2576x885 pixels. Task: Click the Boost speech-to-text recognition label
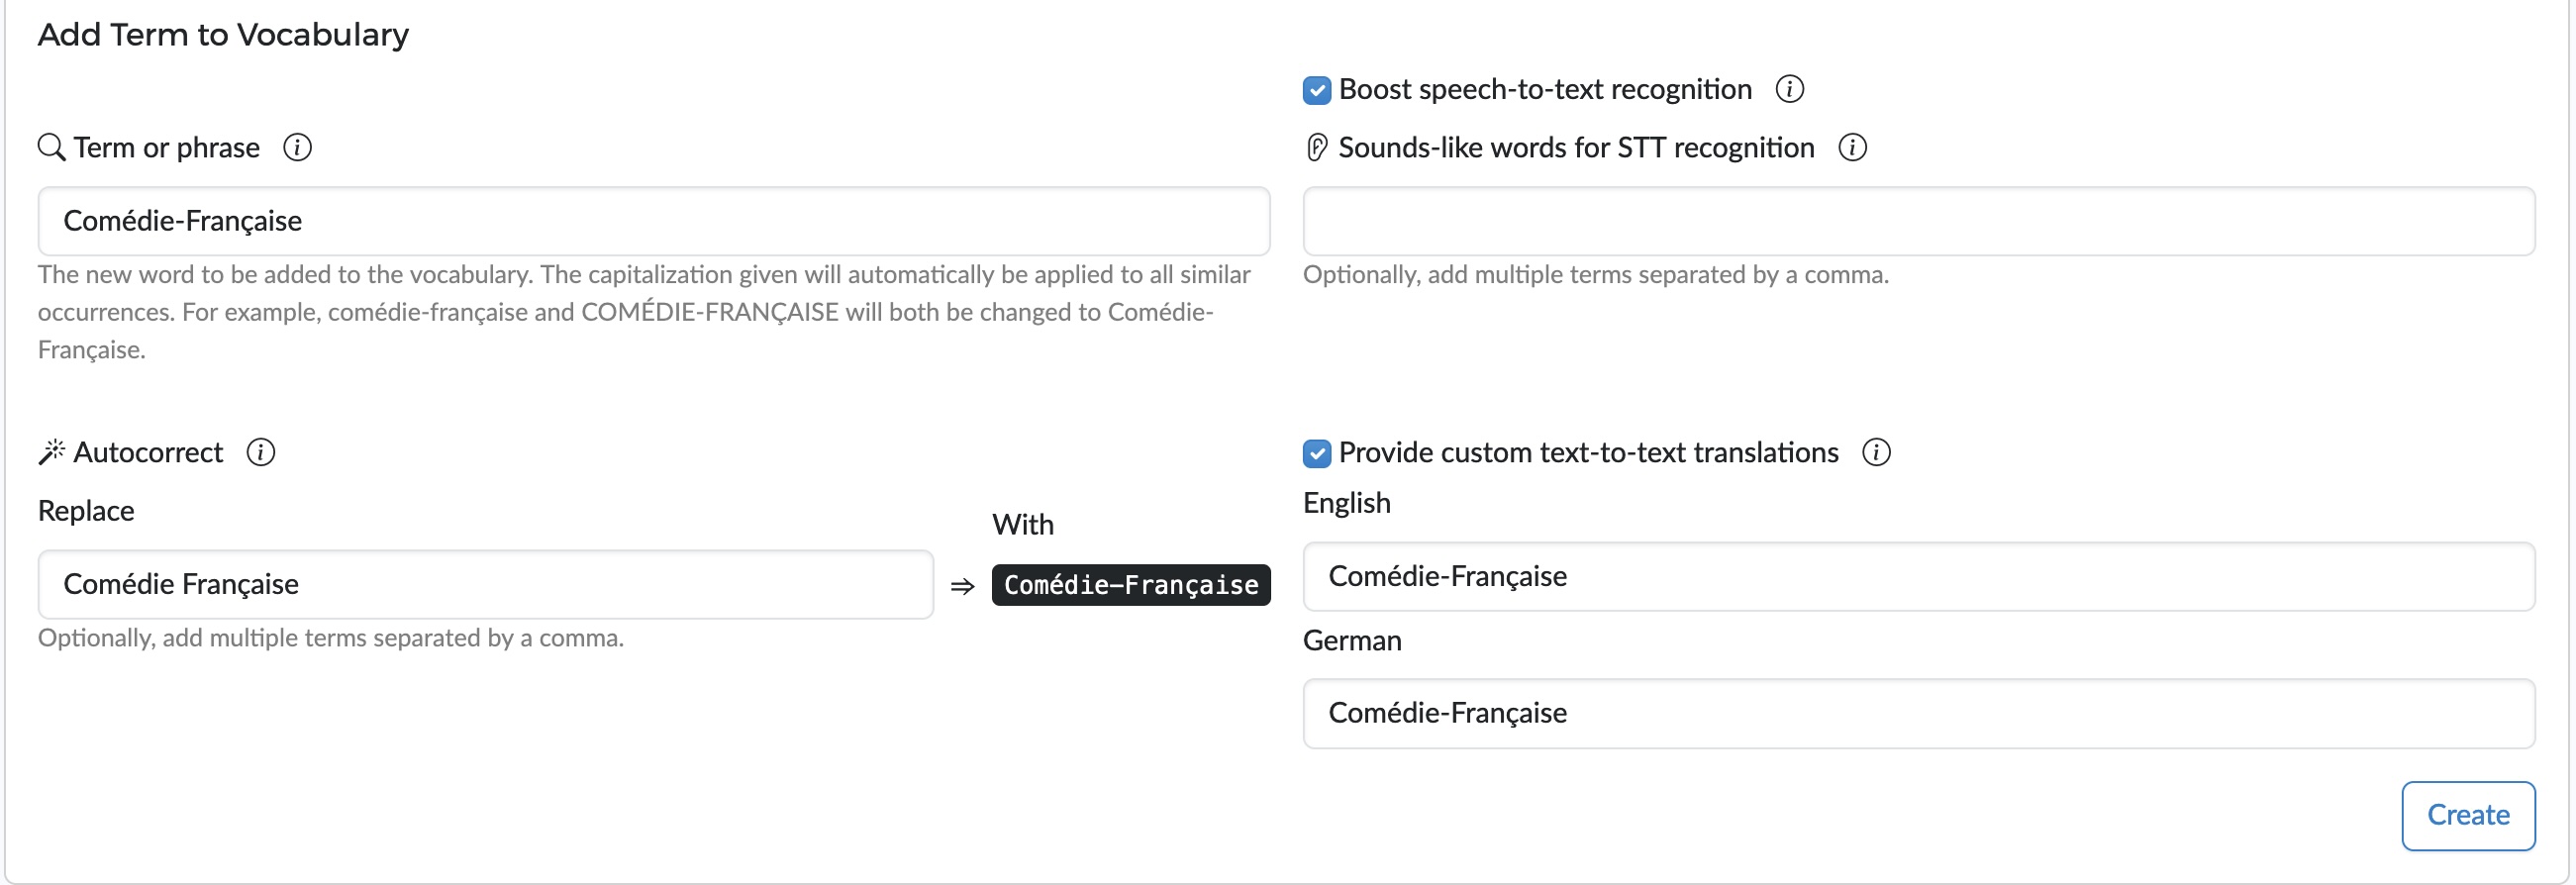[1545, 89]
